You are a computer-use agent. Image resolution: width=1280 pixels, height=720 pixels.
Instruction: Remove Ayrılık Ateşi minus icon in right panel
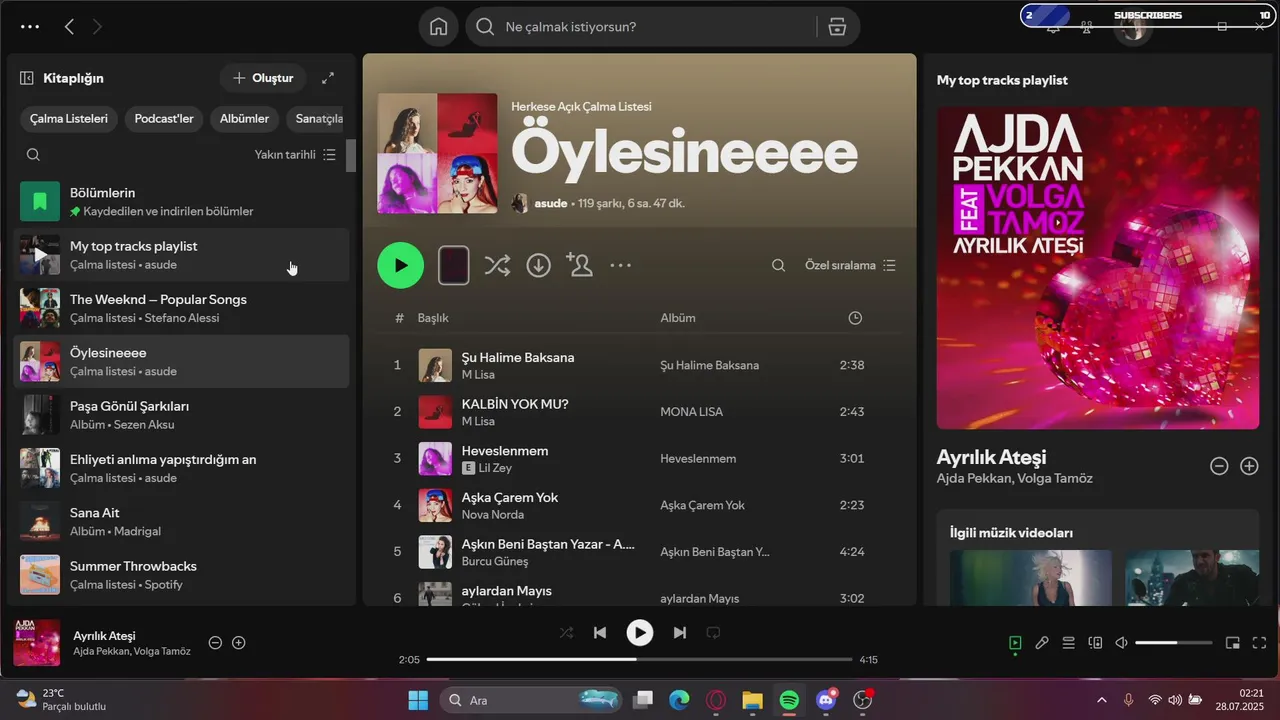click(x=1219, y=466)
